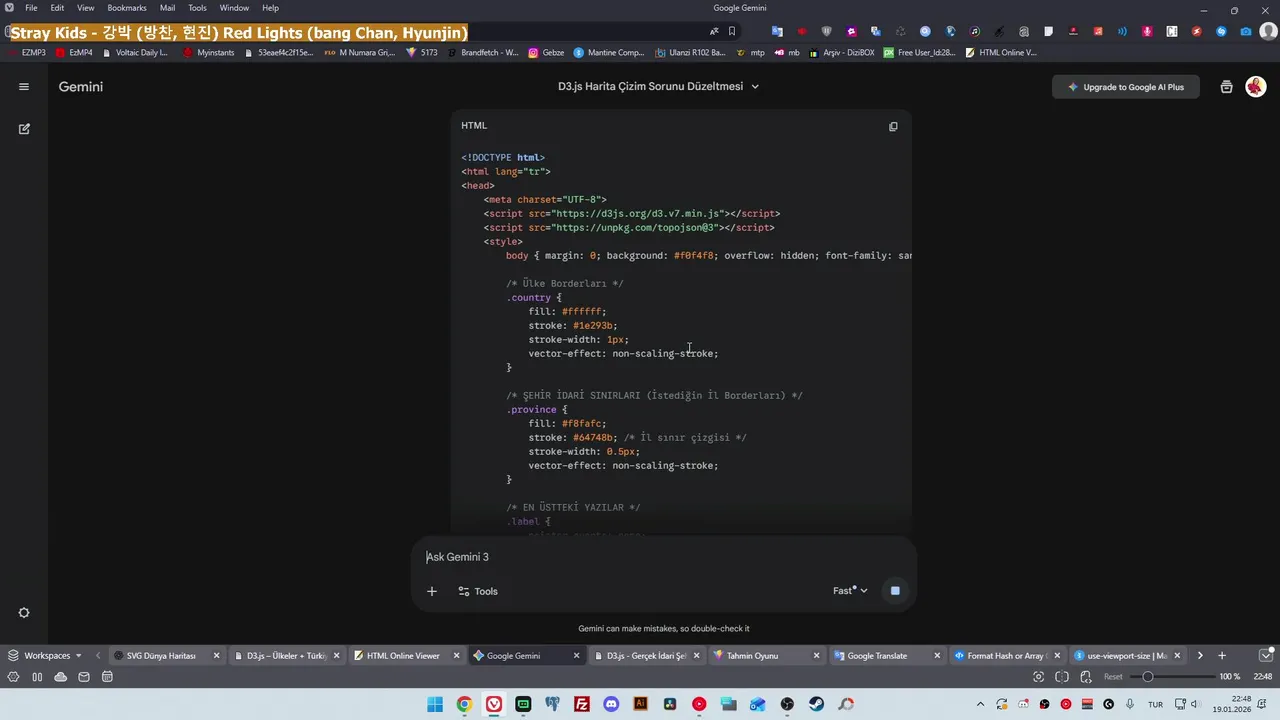Start a new chat with pencil icon
Viewport: 1280px width, 720px height.
(24, 129)
